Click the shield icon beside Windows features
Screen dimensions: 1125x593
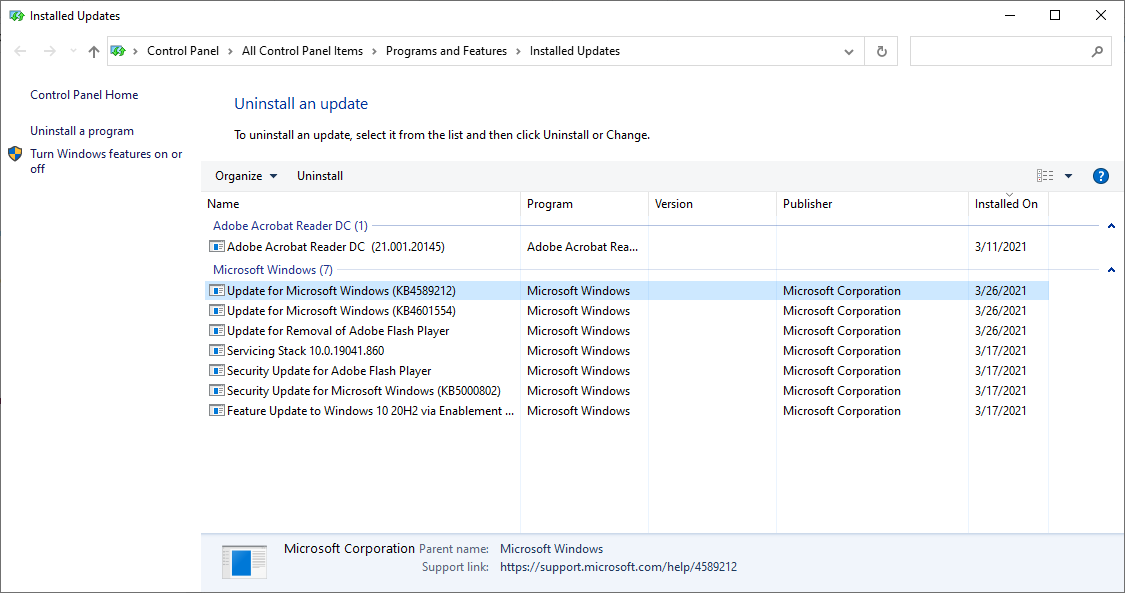pyautogui.click(x=15, y=154)
